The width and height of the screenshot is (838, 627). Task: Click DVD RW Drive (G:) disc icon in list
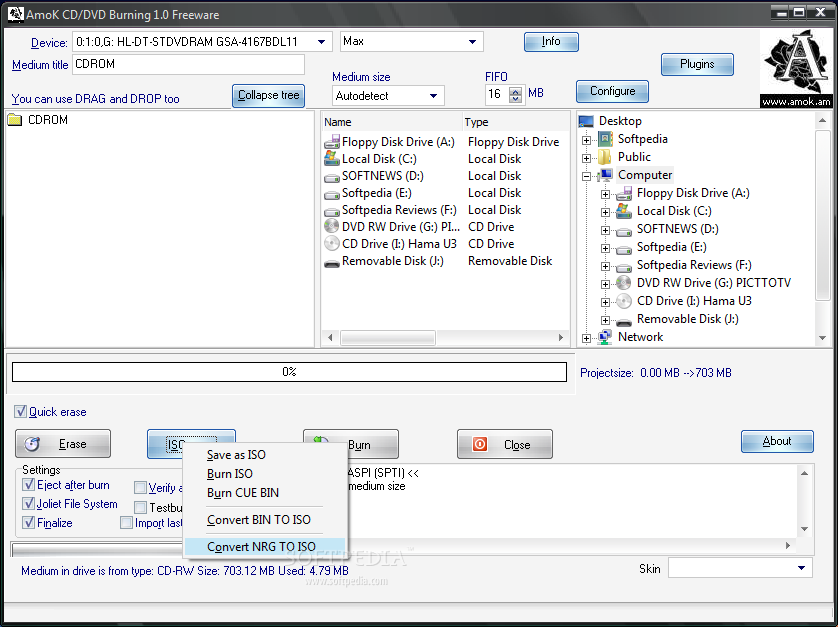pyautogui.click(x=332, y=226)
